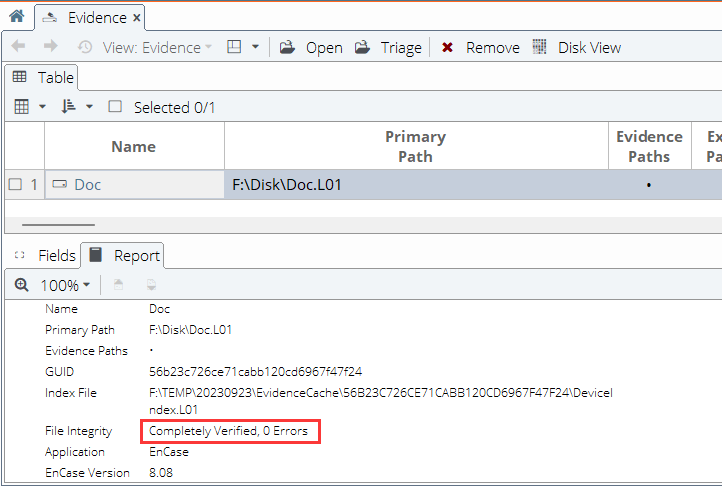This screenshot has height=486, width=722.
Task: Open the table columns grid dropdown
Action: 29,107
